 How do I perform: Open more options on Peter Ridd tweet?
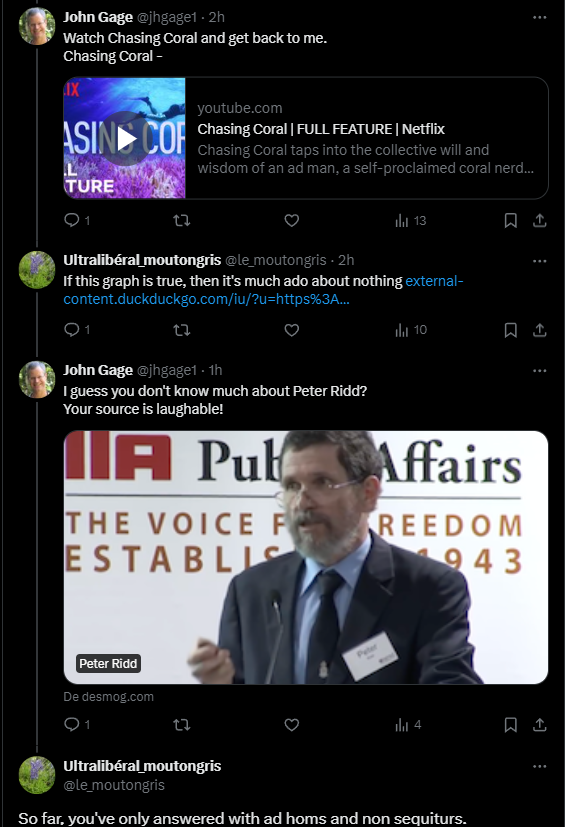[539, 371]
